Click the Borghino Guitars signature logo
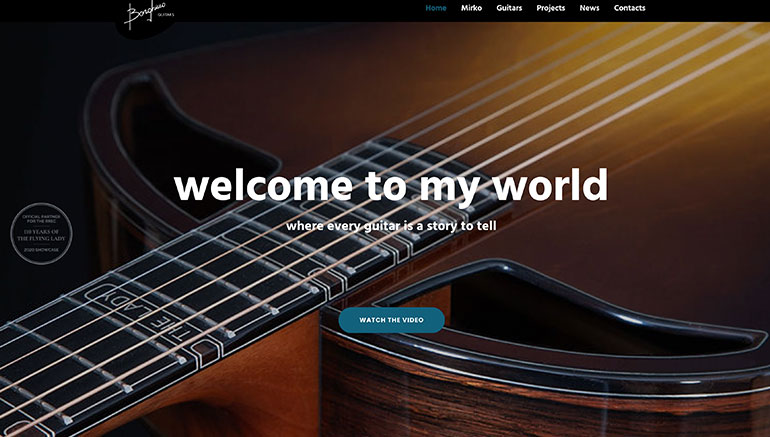 (146, 16)
